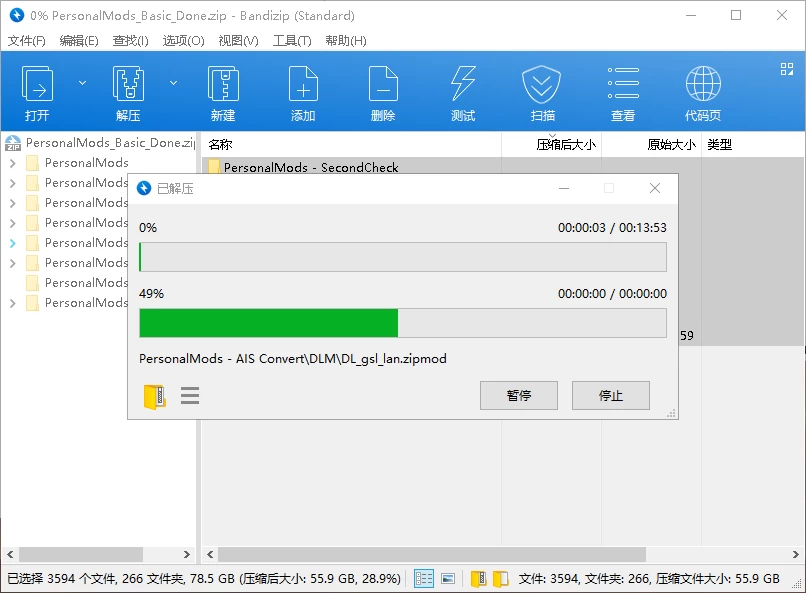This screenshot has width=806, height=593.
Task: Open the 查找(I) menu
Action: [x=131, y=41]
